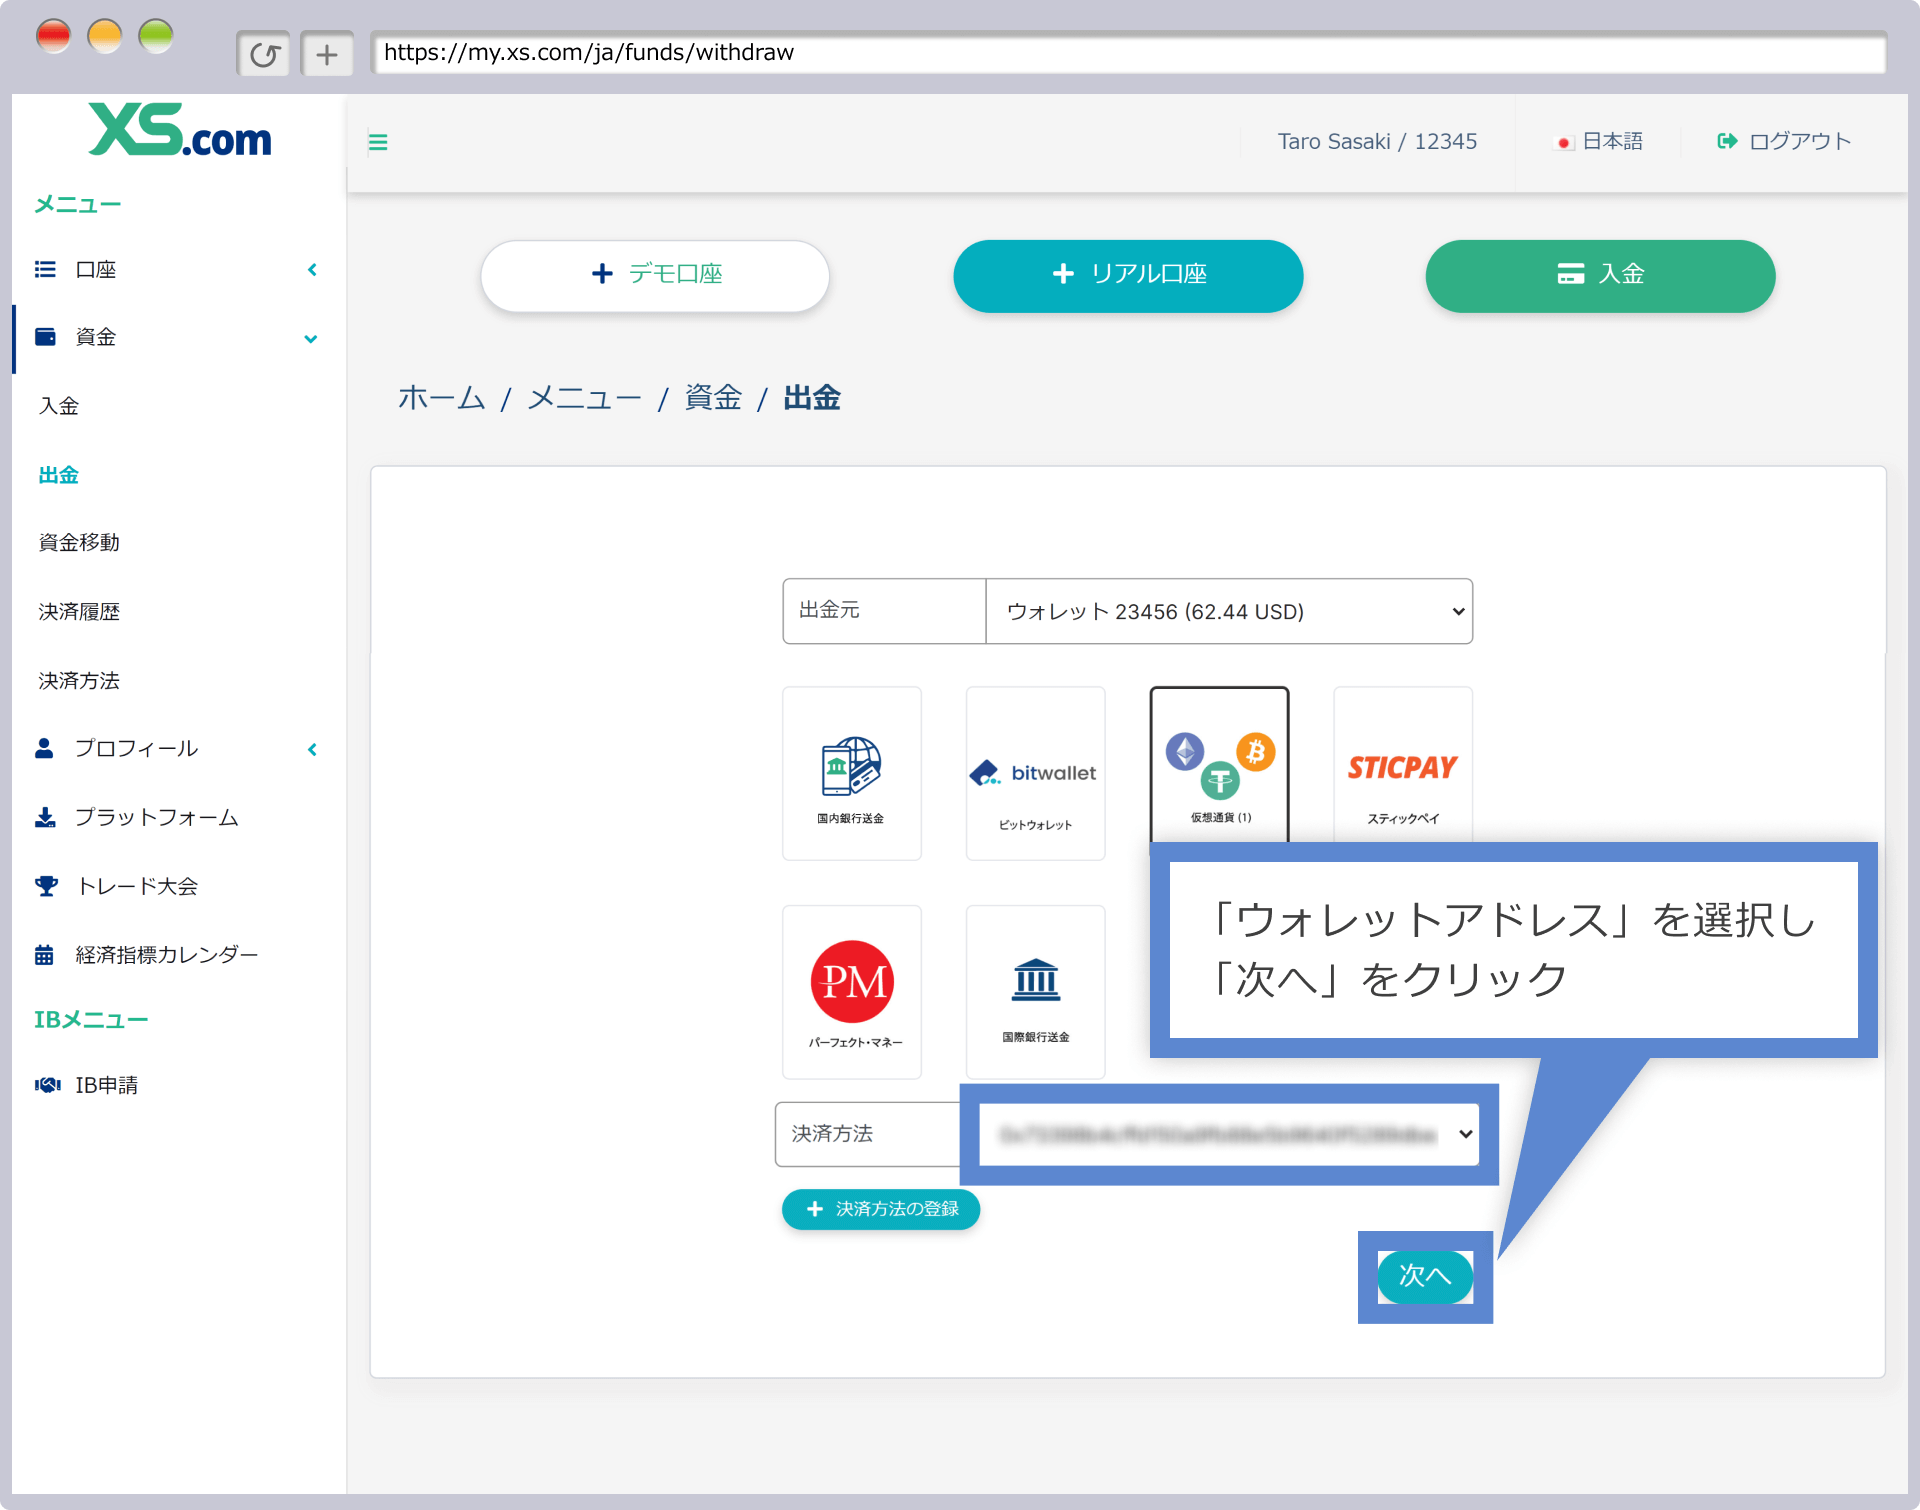Click the デモ口座 button
The image size is (1920, 1510).
point(655,275)
